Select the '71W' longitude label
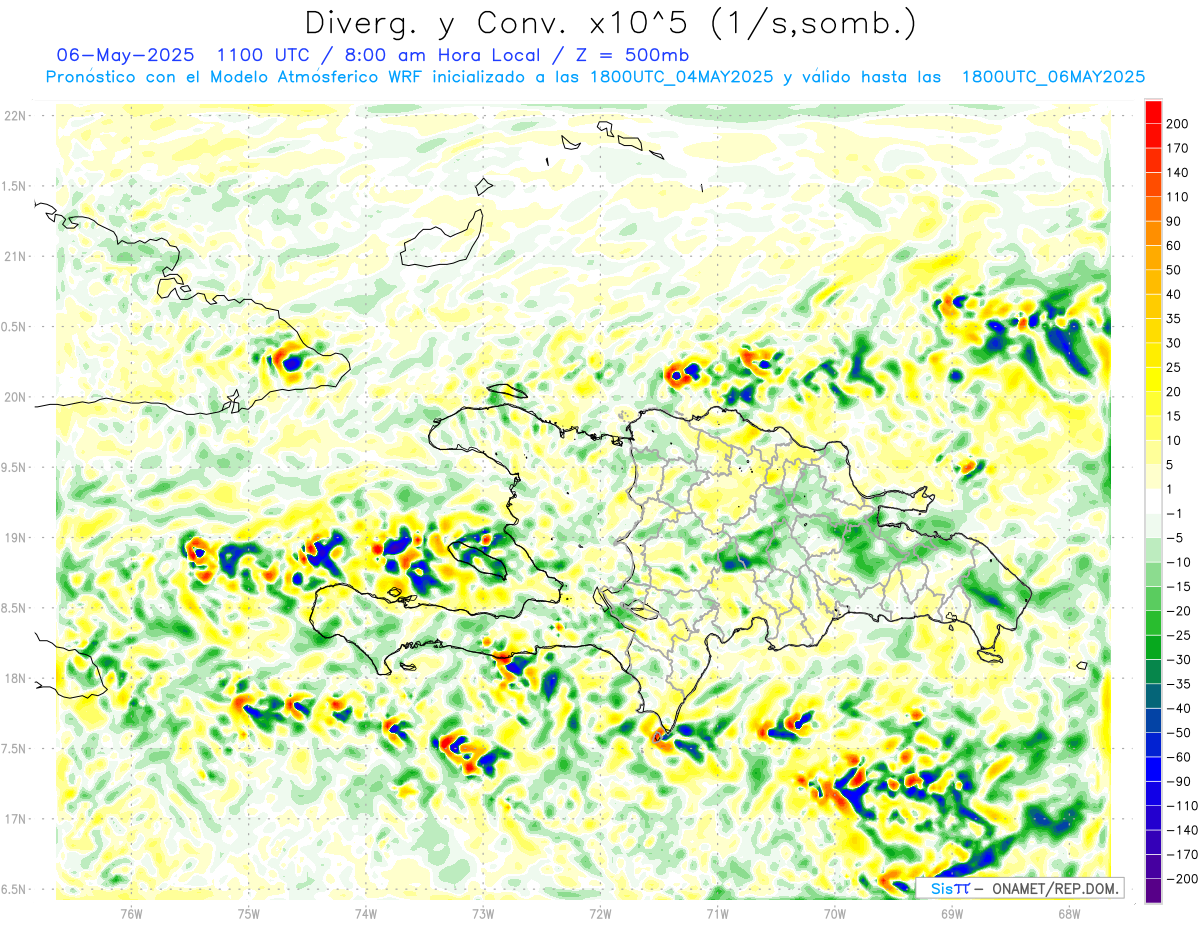This screenshot has width=1200, height=927. (717, 914)
